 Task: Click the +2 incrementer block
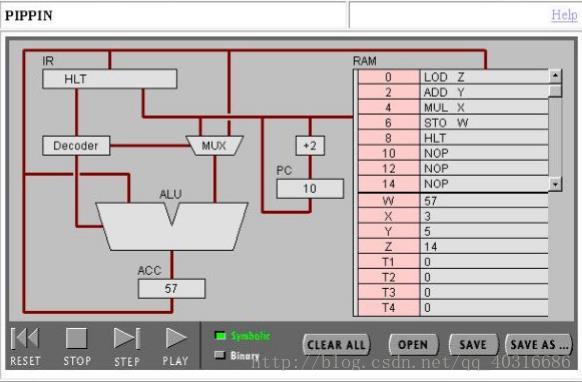[x=310, y=146]
